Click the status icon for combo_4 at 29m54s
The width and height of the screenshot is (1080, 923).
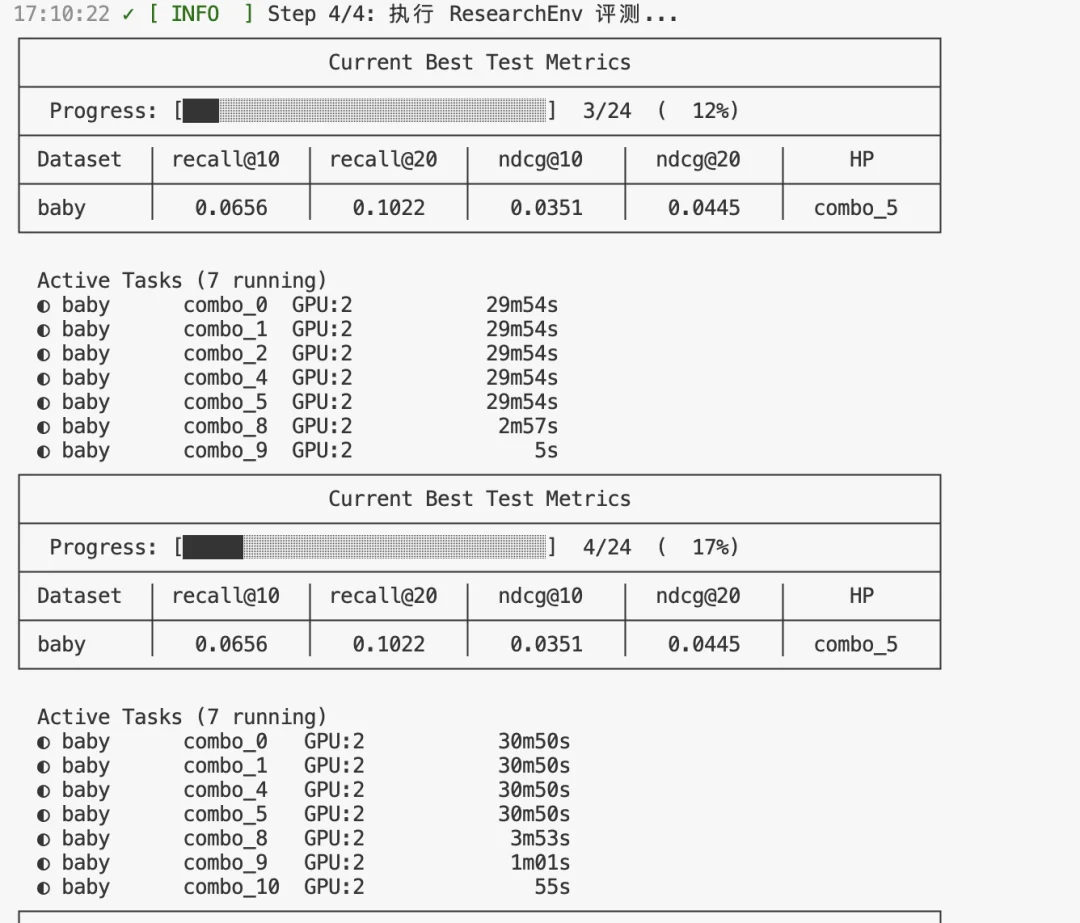pos(43,378)
